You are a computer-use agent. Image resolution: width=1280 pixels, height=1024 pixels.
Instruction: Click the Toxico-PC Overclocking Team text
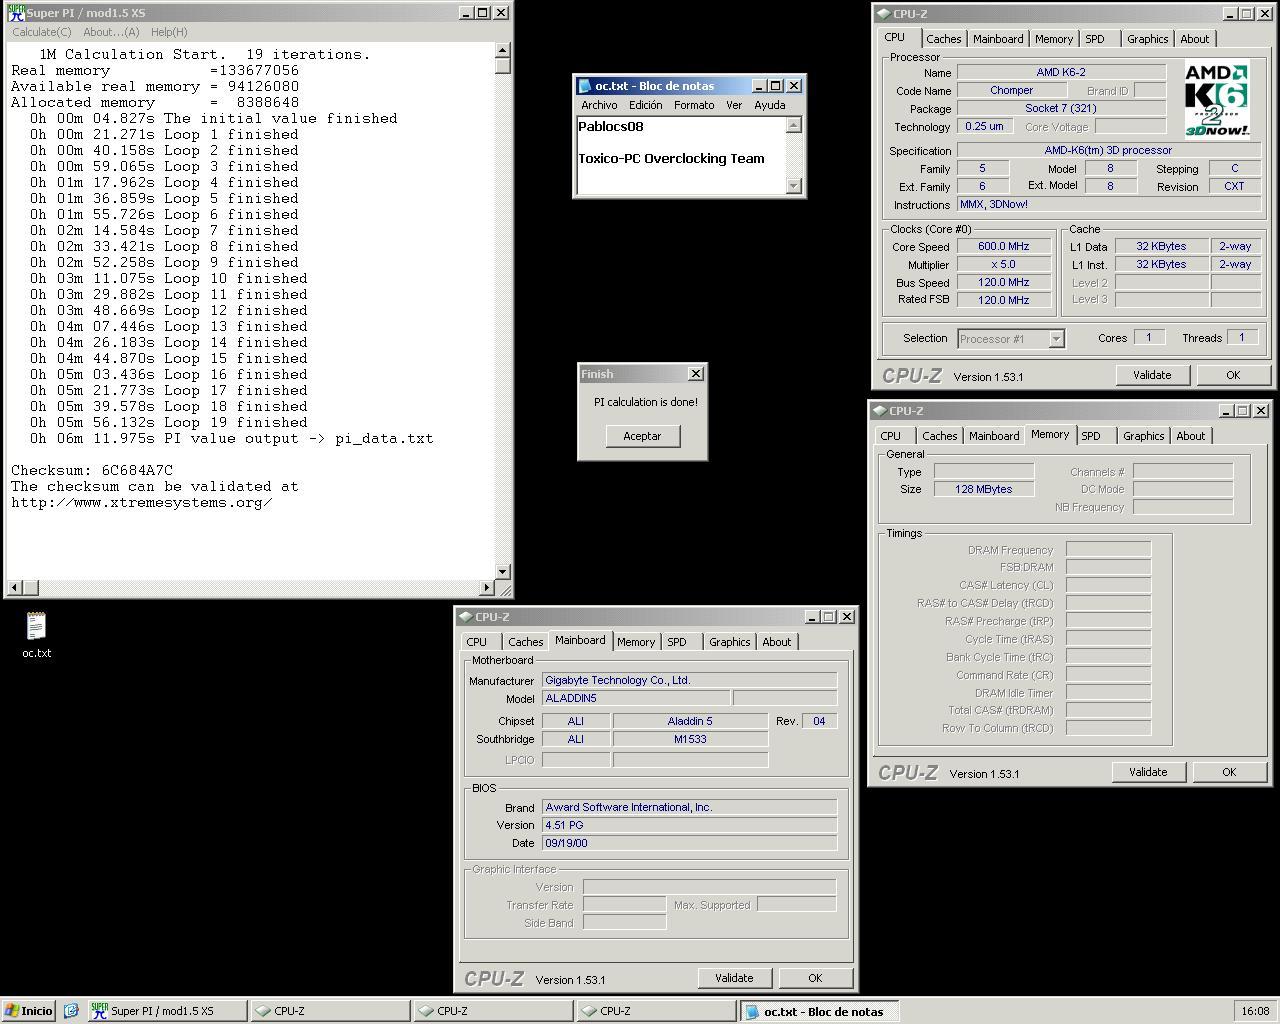671,158
